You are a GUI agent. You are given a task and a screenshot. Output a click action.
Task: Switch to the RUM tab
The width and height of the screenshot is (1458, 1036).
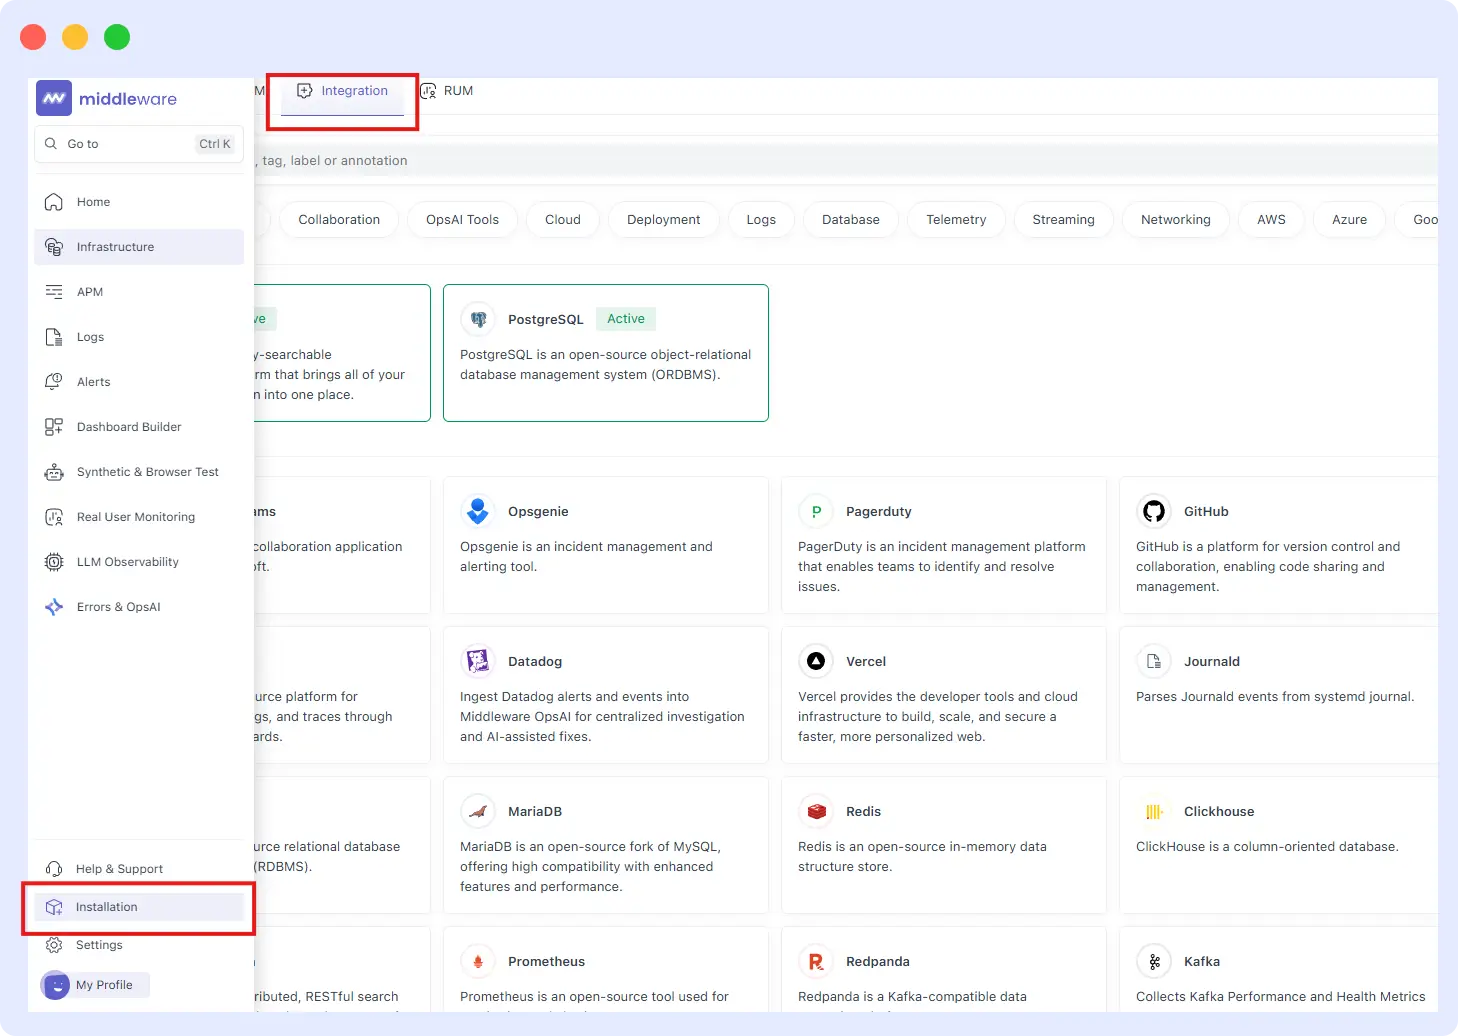[x=446, y=91]
